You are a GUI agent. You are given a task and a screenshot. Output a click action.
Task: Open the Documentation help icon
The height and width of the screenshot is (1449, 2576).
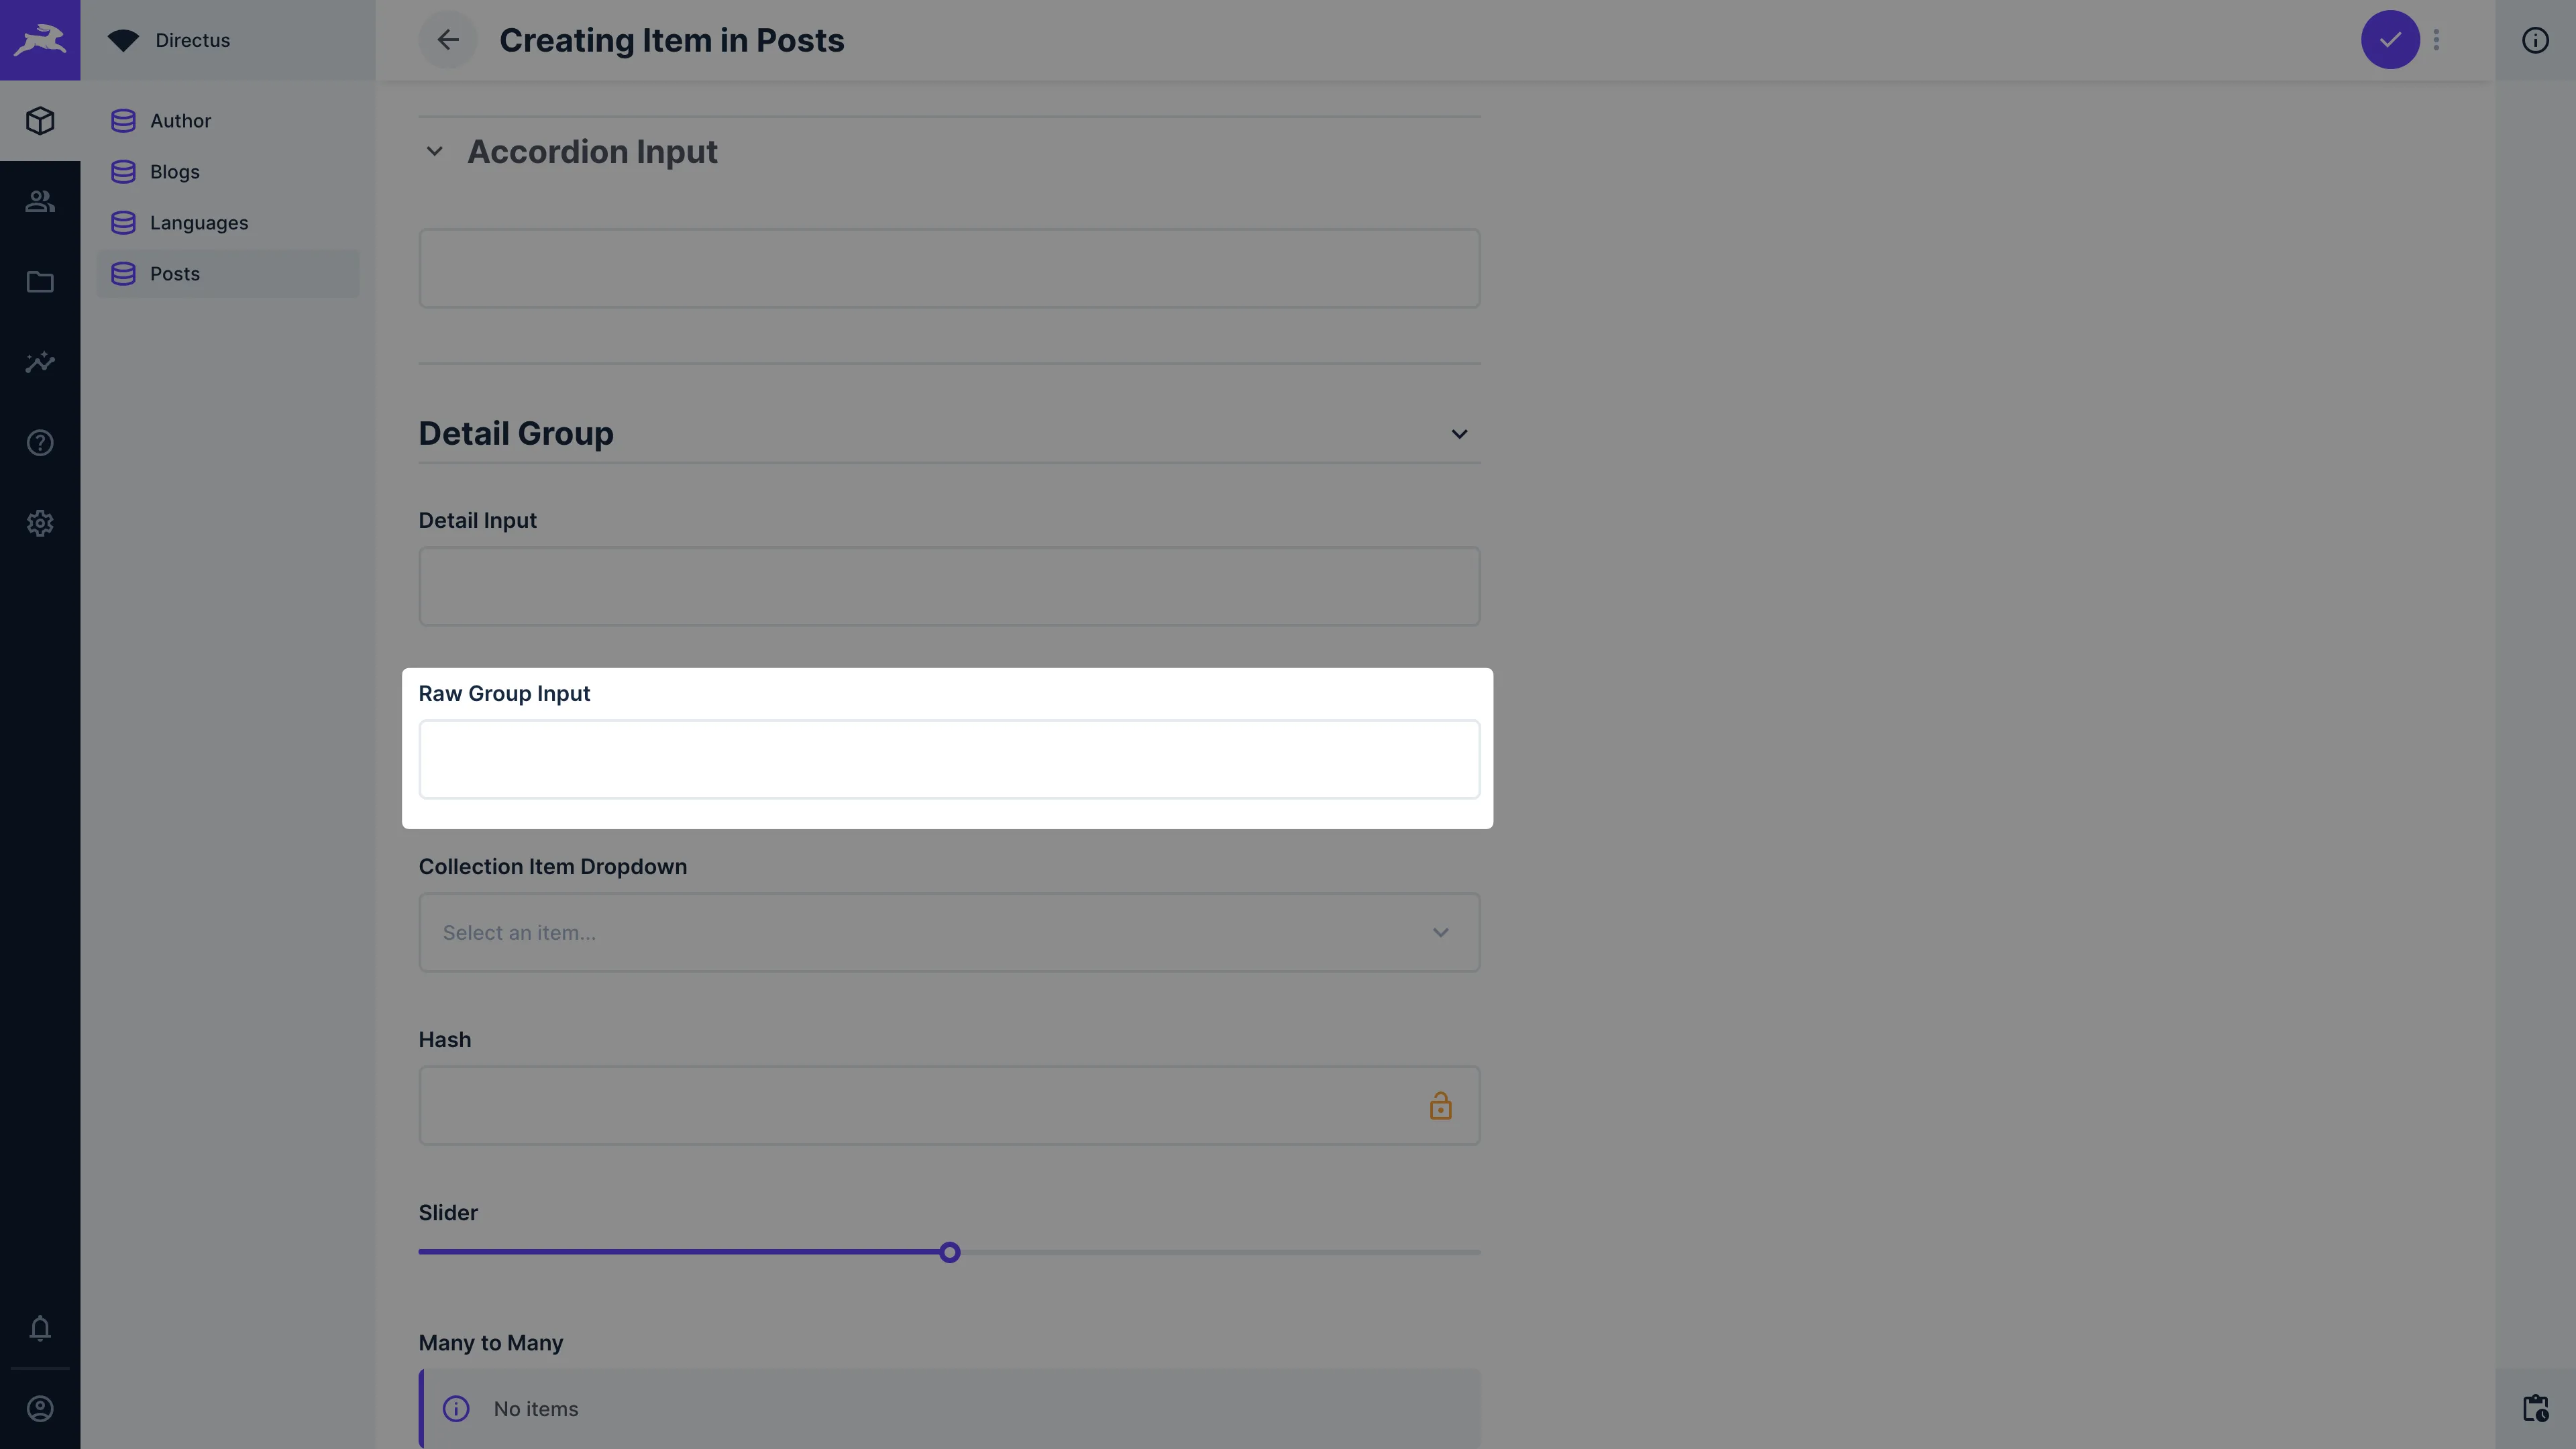pos(40,443)
